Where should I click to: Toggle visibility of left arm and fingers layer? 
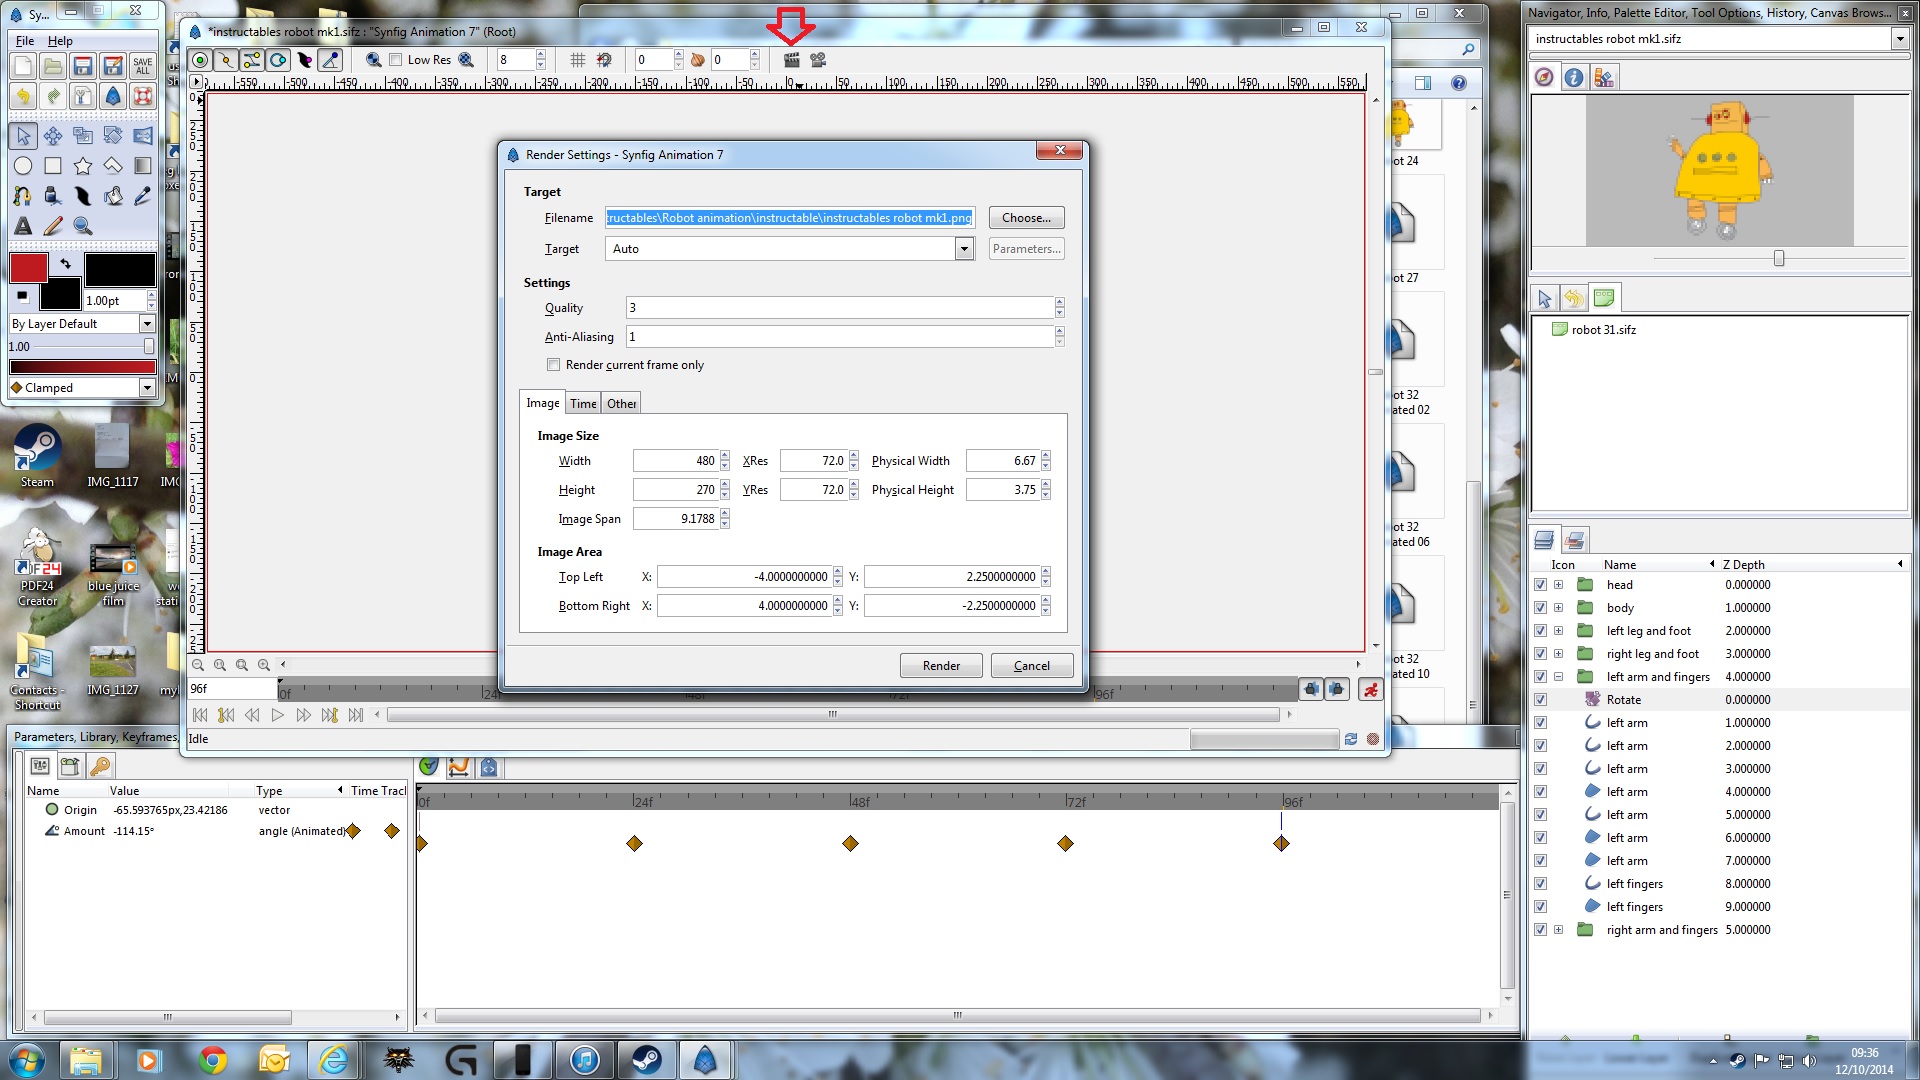[x=1541, y=677]
